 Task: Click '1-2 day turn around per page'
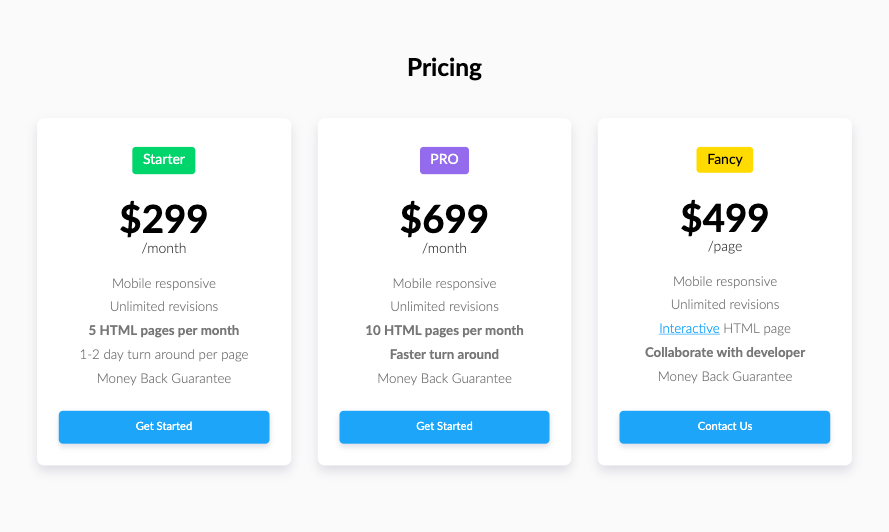(164, 354)
